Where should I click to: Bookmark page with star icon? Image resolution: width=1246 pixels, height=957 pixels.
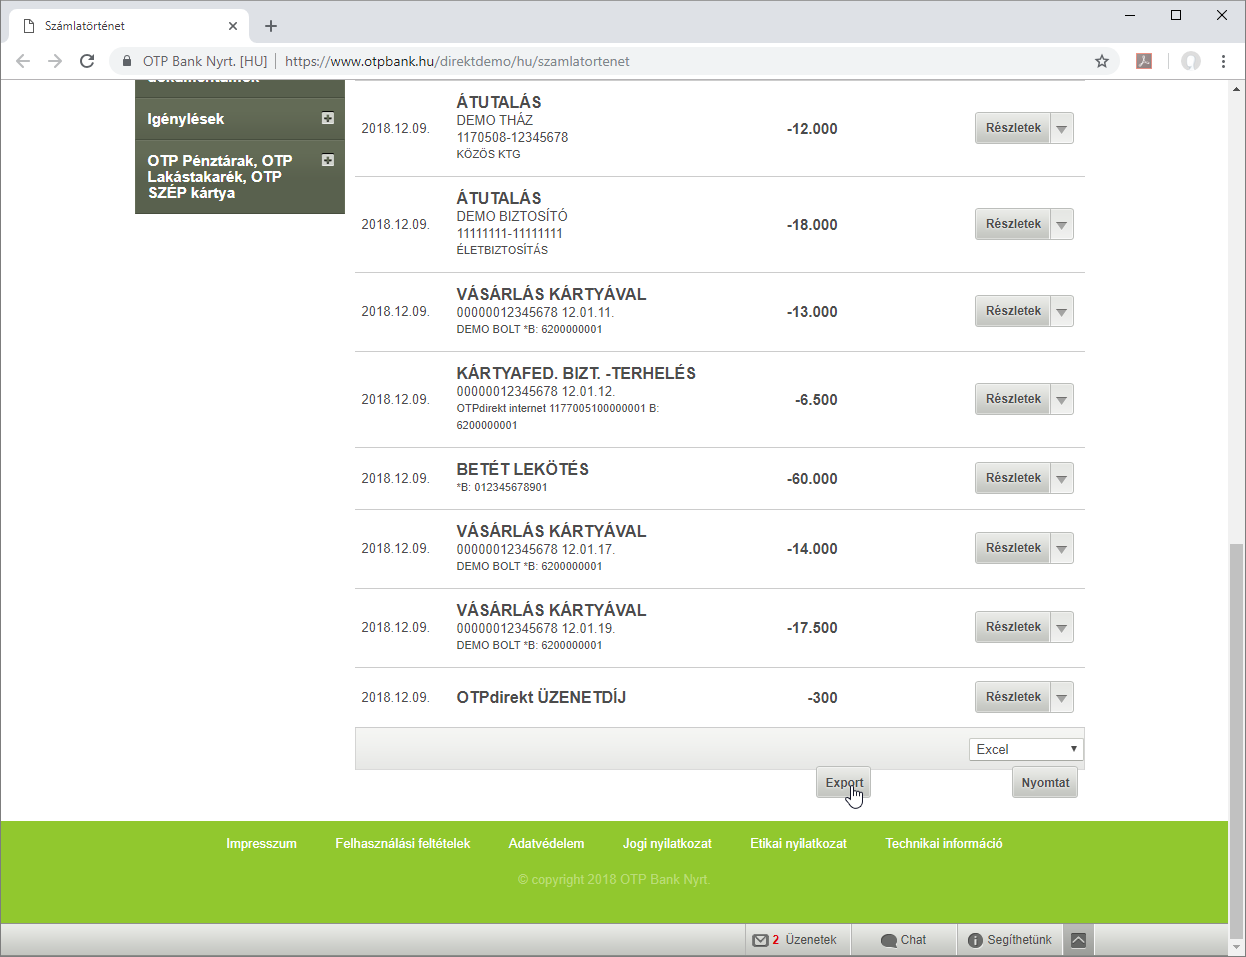pyautogui.click(x=1102, y=61)
